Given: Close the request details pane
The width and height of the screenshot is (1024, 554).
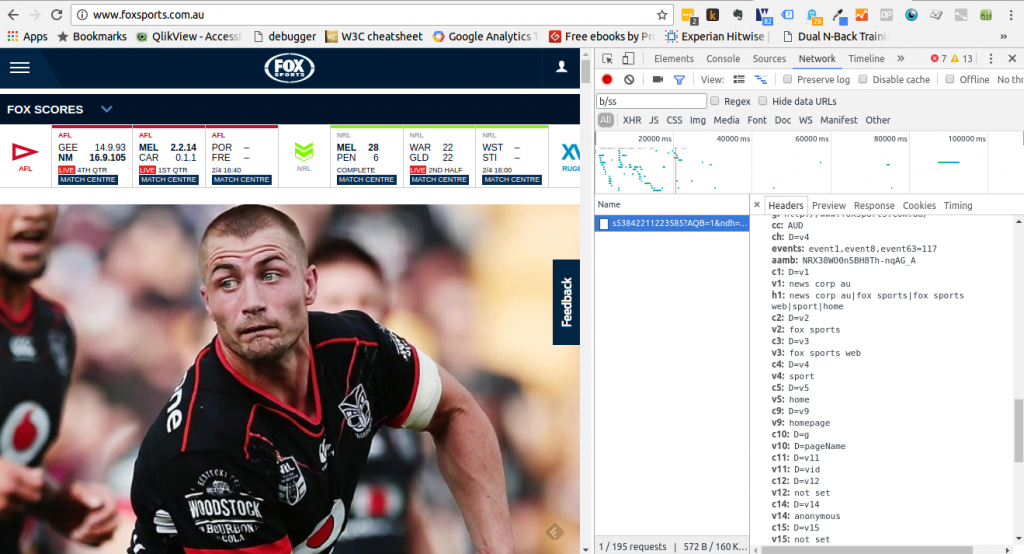Looking at the screenshot, I should tap(757, 204).
